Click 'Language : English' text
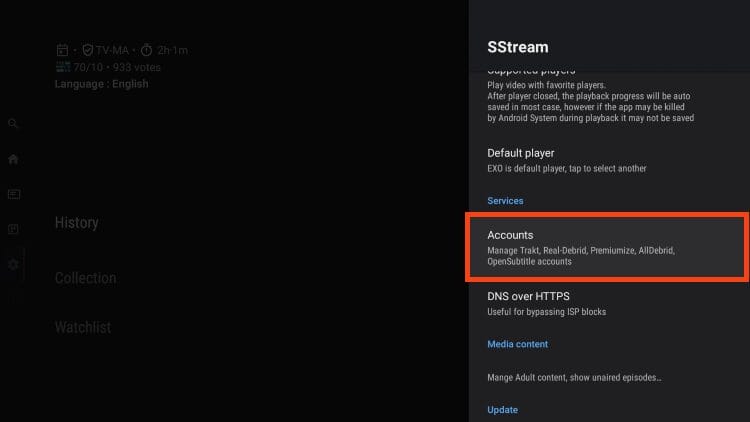The width and height of the screenshot is (750, 422). coord(101,84)
